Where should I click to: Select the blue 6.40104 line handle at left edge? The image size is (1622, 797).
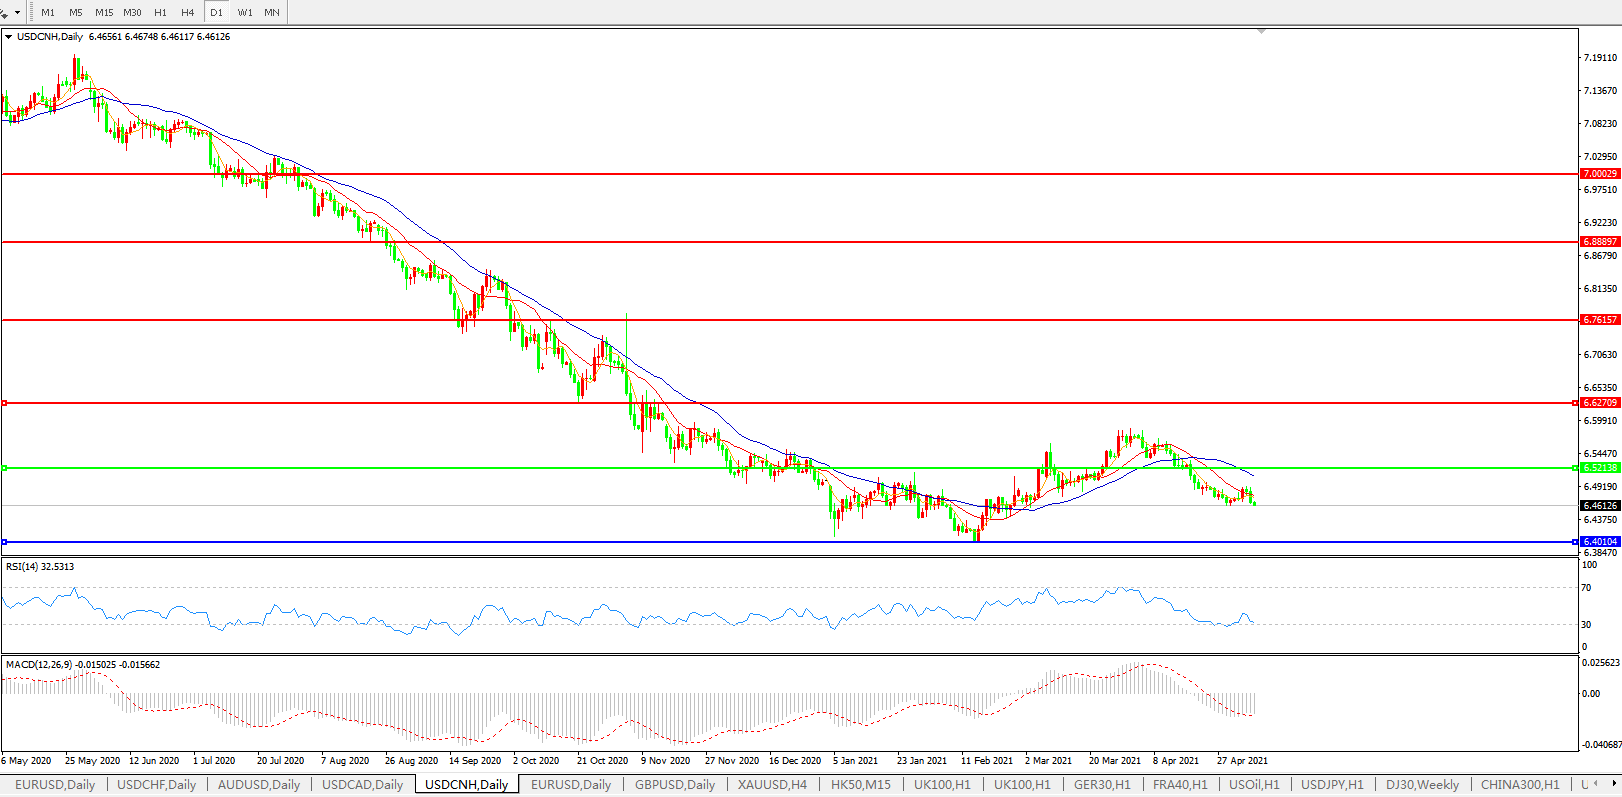[5, 542]
